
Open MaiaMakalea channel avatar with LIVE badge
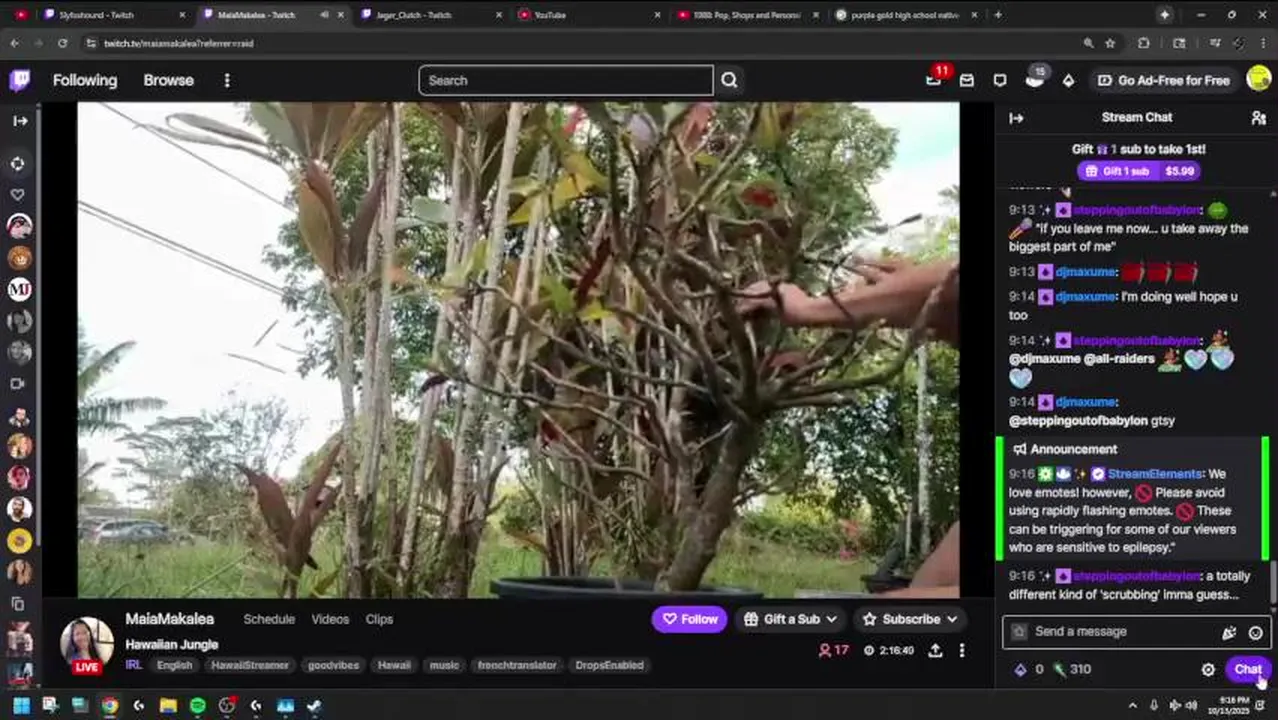pos(86,645)
